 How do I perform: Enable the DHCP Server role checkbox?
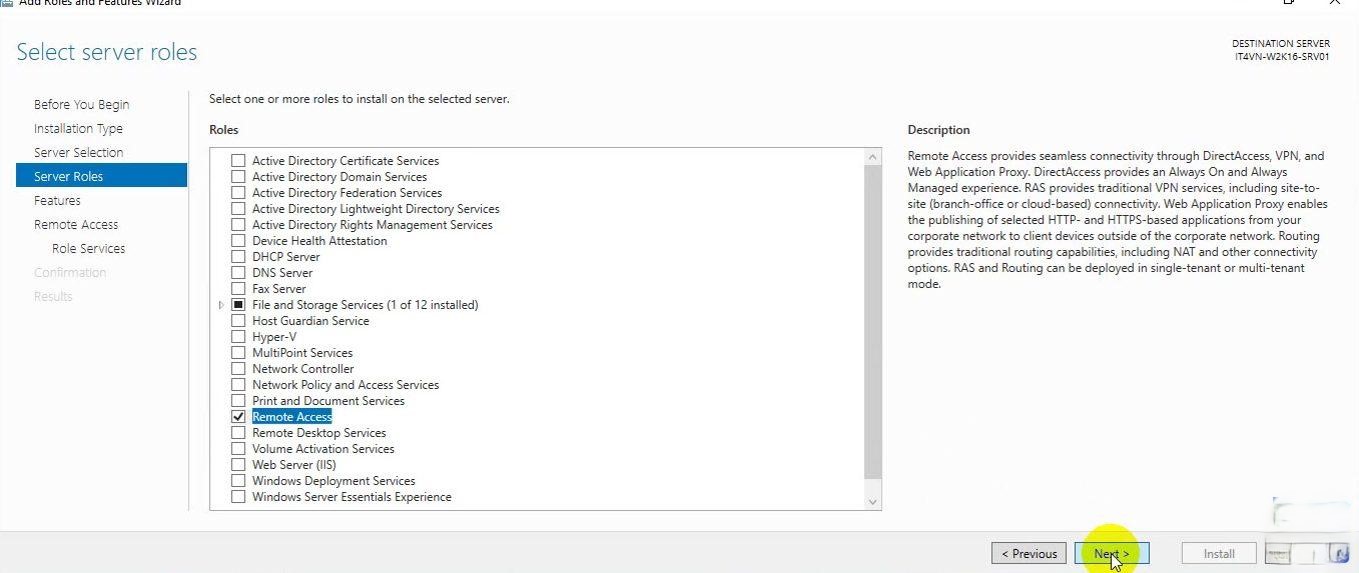[238, 257]
